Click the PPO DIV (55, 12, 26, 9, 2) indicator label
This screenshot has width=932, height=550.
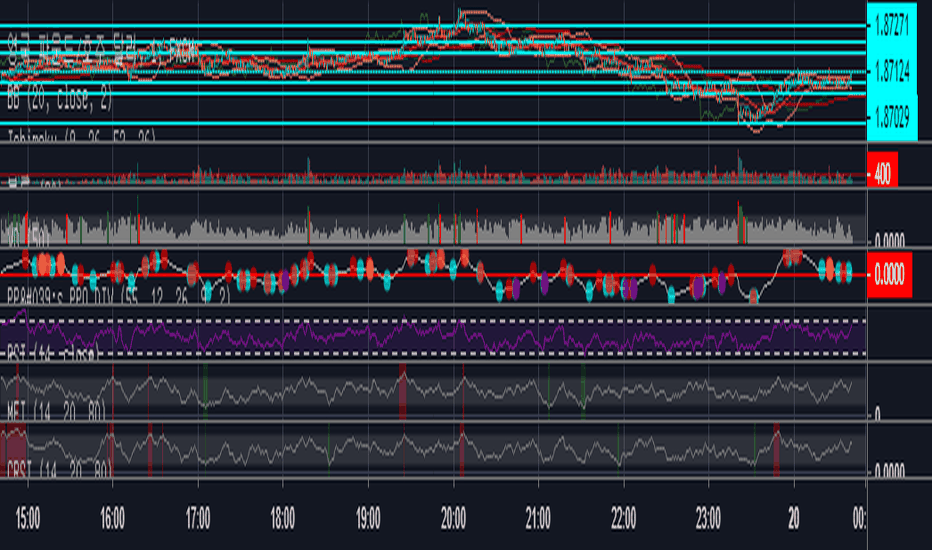click(x=118, y=296)
